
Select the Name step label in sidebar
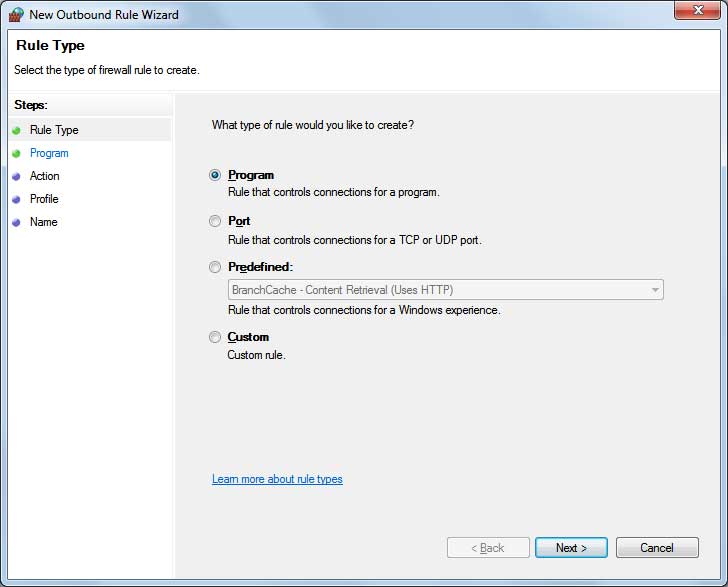click(44, 222)
